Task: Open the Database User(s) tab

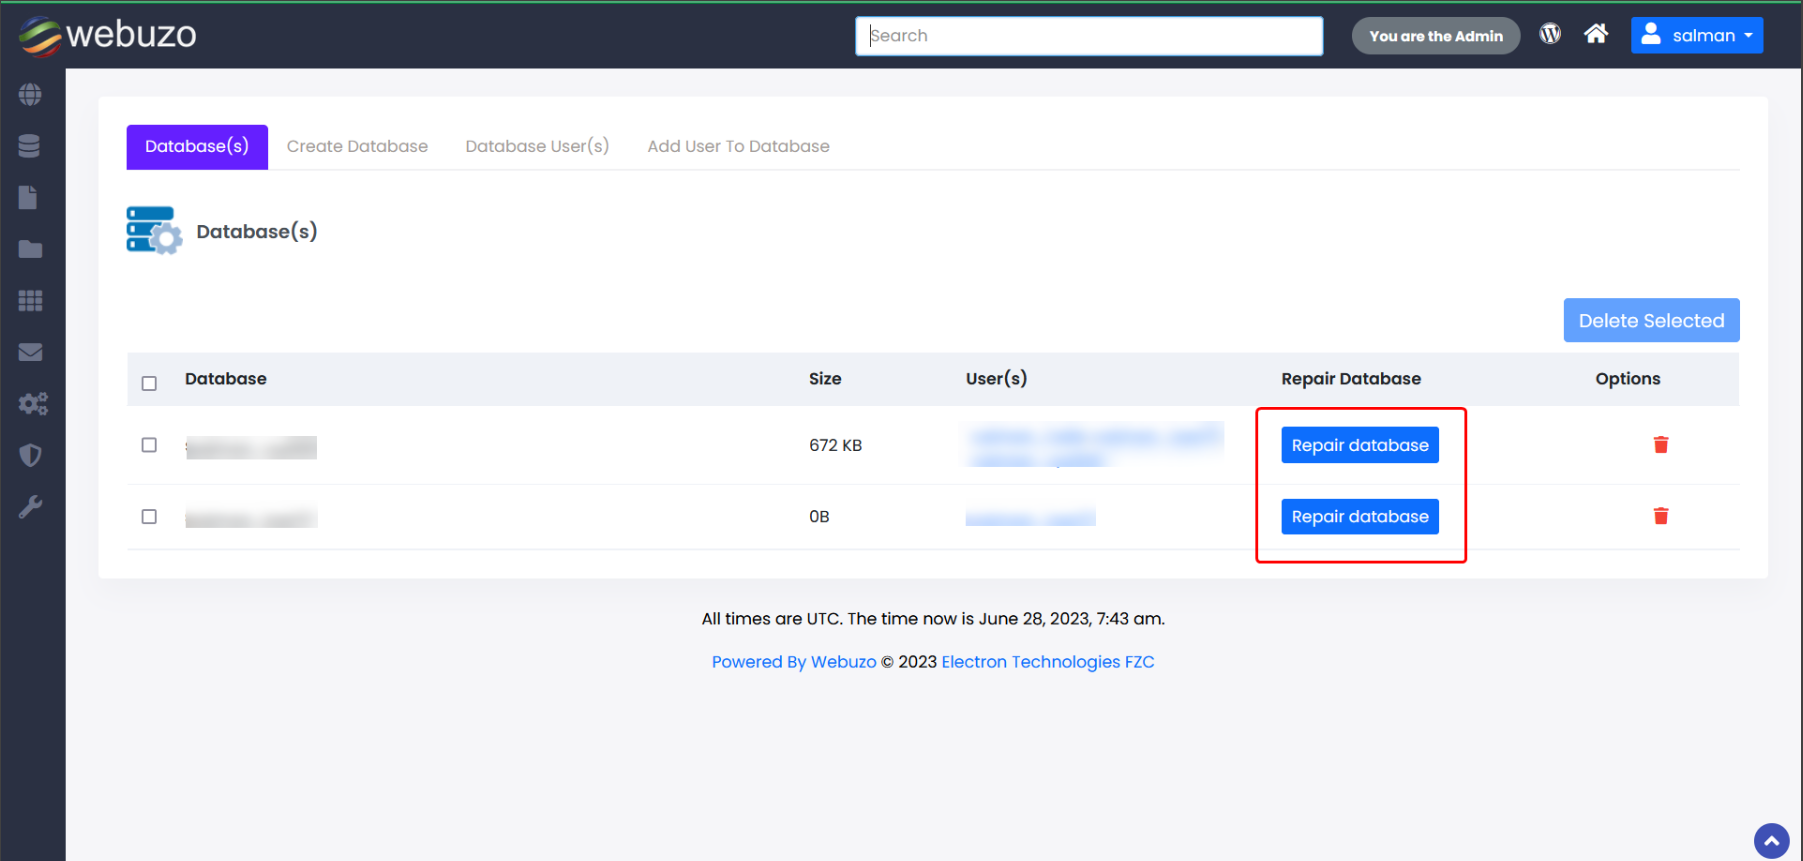Action: pos(537,146)
